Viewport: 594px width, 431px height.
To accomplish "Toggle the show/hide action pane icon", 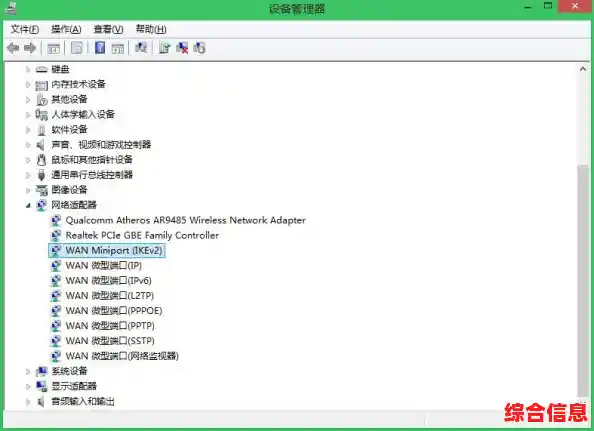I will click(x=118, y=48).
